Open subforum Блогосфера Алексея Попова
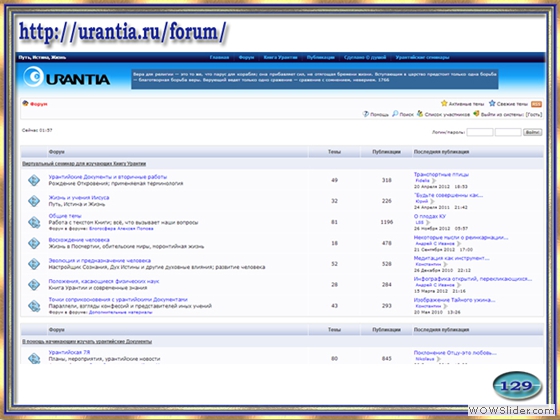 pyautogui.click(x=121, y=229)
